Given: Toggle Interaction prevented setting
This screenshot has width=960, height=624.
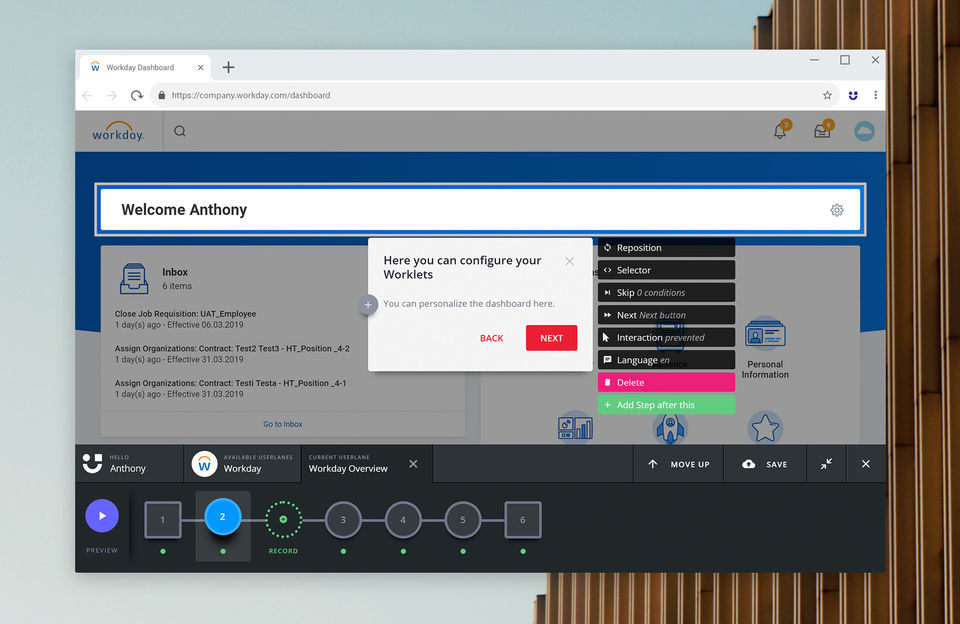Looking at the screenshot, I should click(666, 337).
